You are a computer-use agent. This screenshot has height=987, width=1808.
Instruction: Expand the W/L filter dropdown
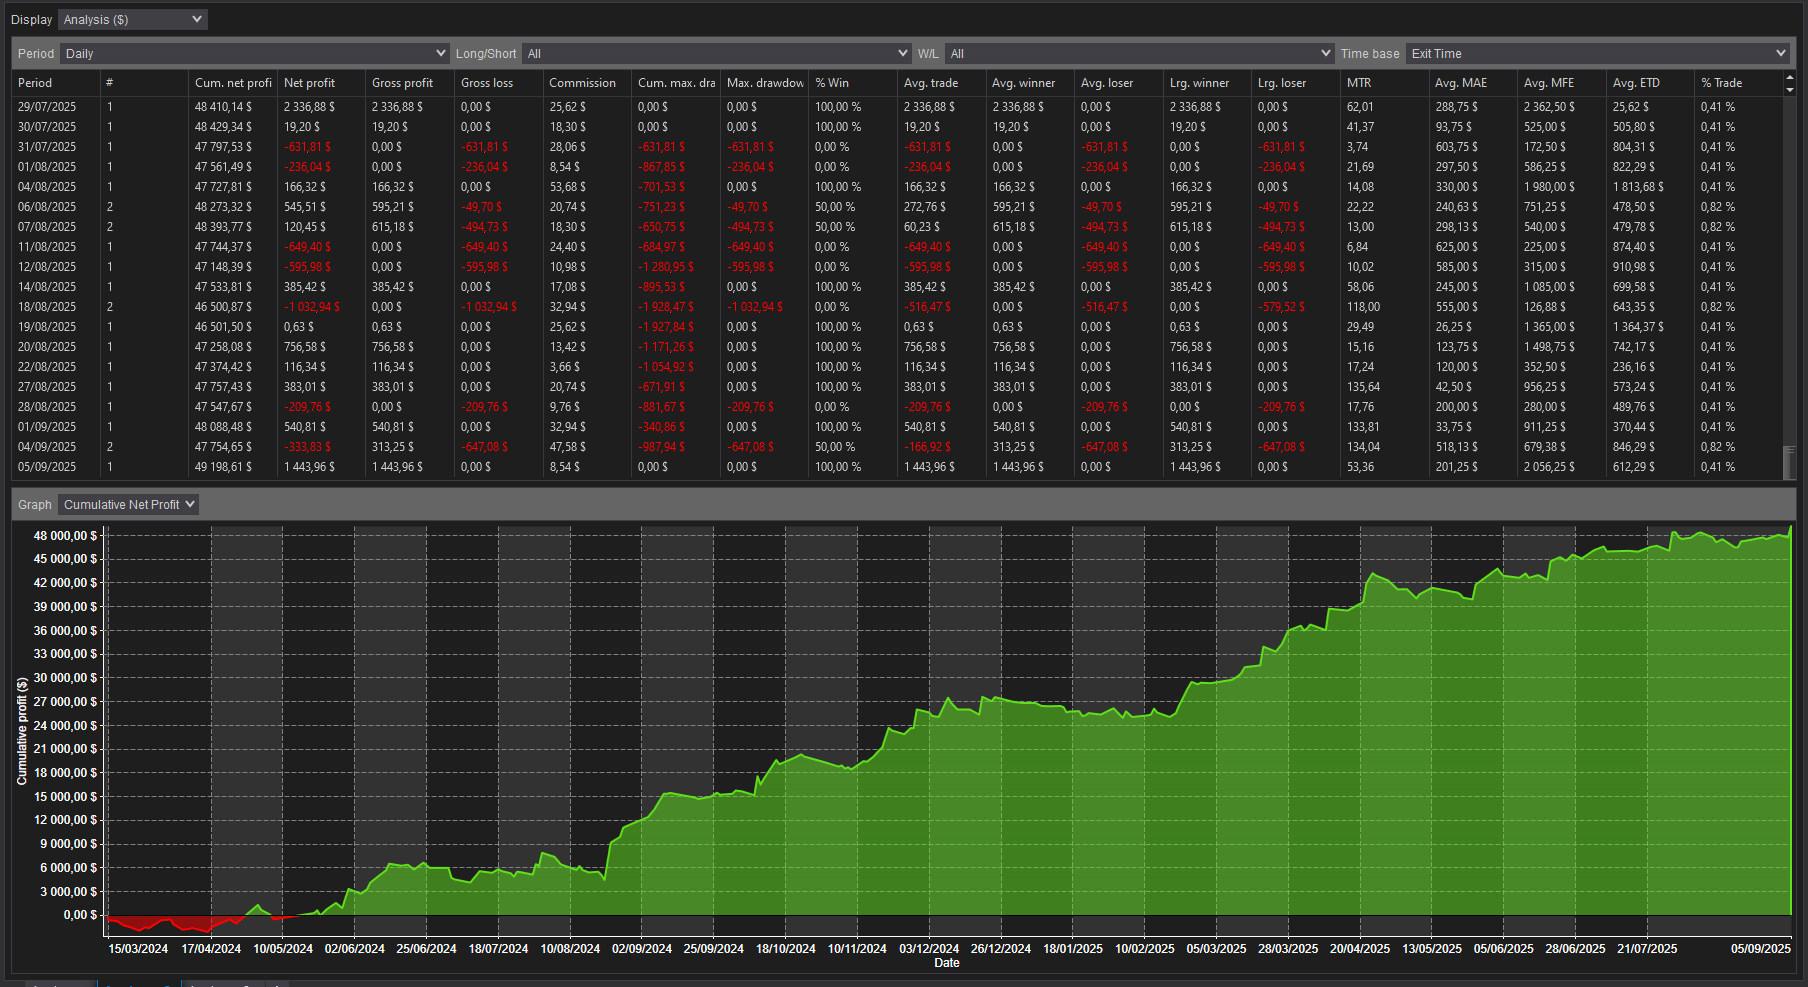[x=1139, y=53]
